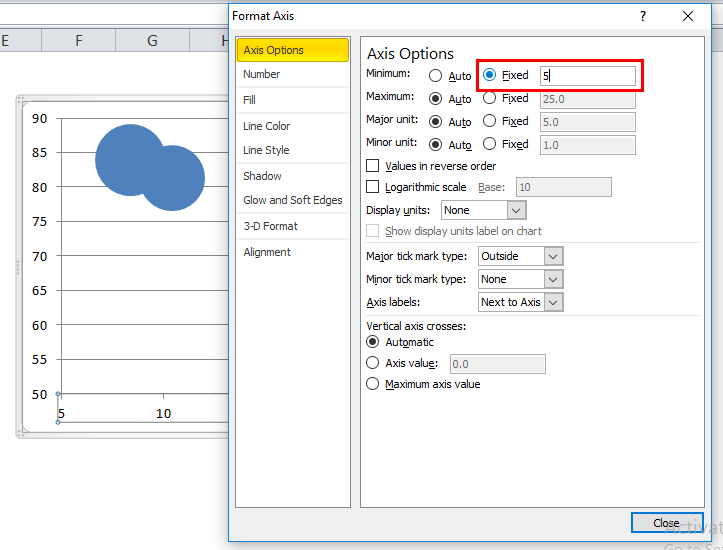723x550 pixels.
Task: Click the vertical axis label 50
Action: pyautogui.click(x=40, y=395)
